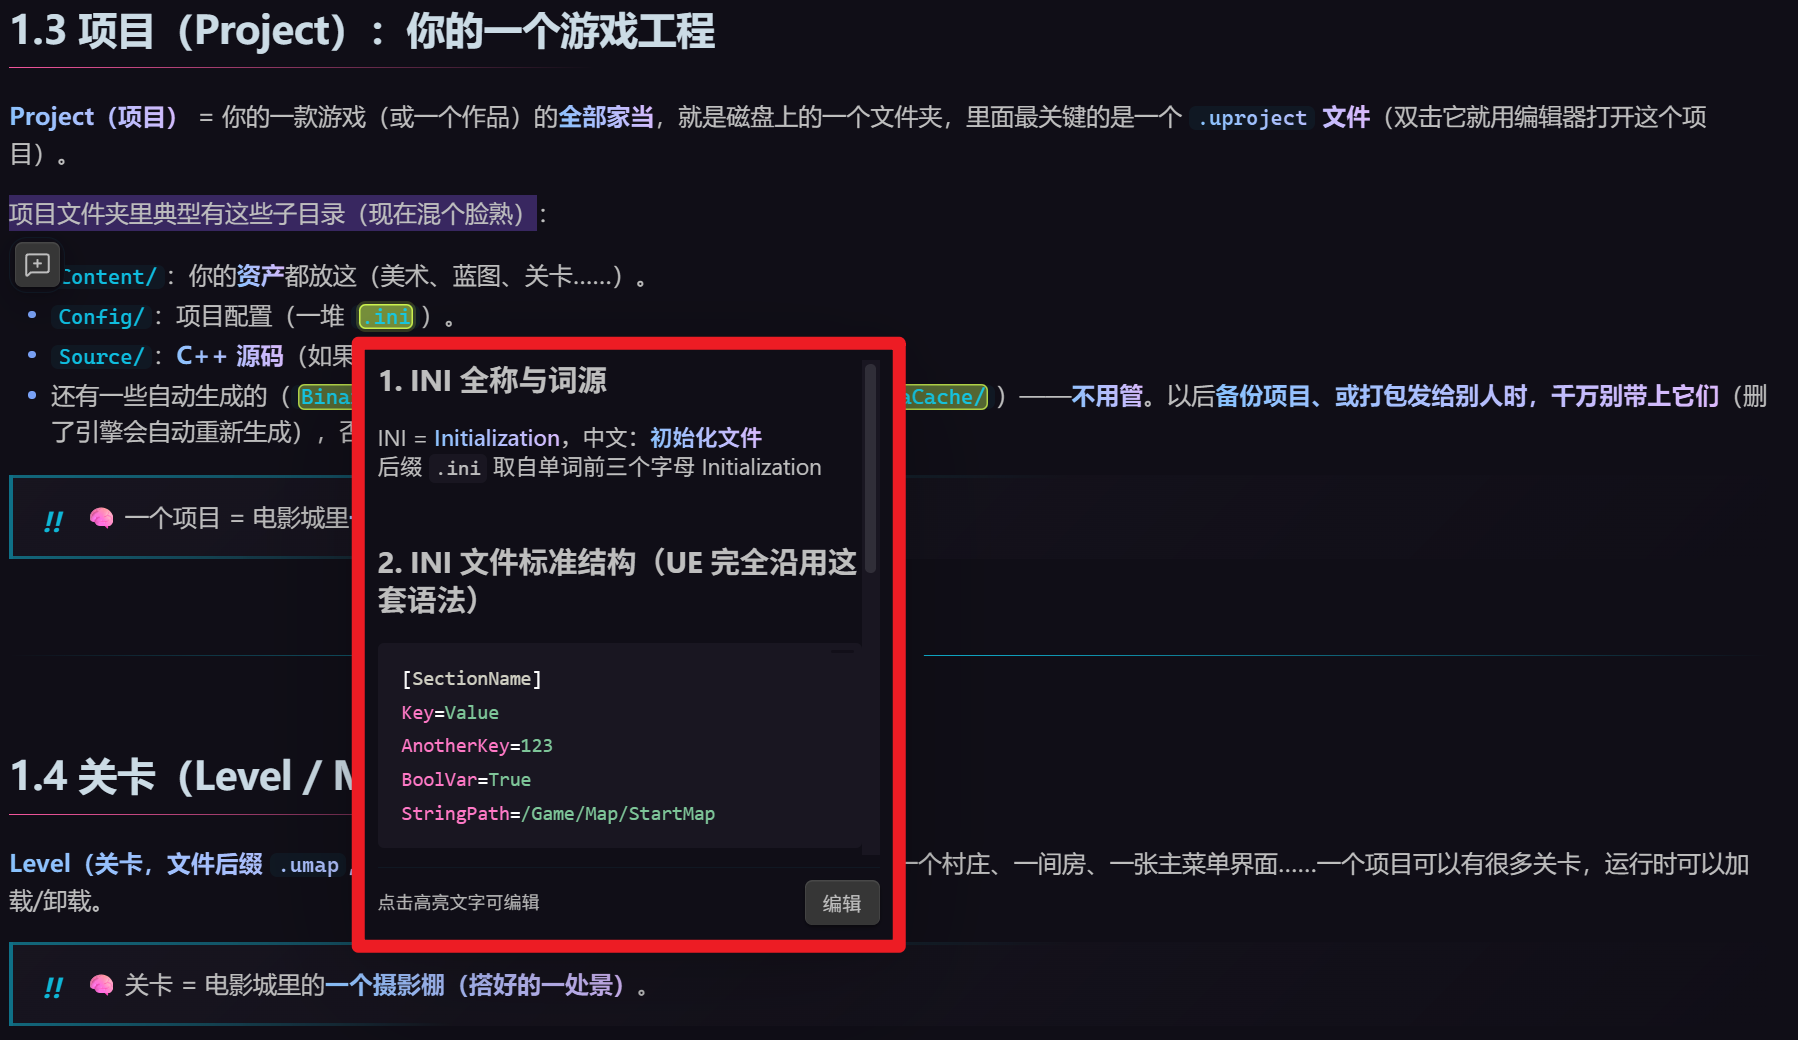Click the '初始化文件' bold text
Image resolution: width=1798 pixels, height=1040 pixels.
point(706,438)
